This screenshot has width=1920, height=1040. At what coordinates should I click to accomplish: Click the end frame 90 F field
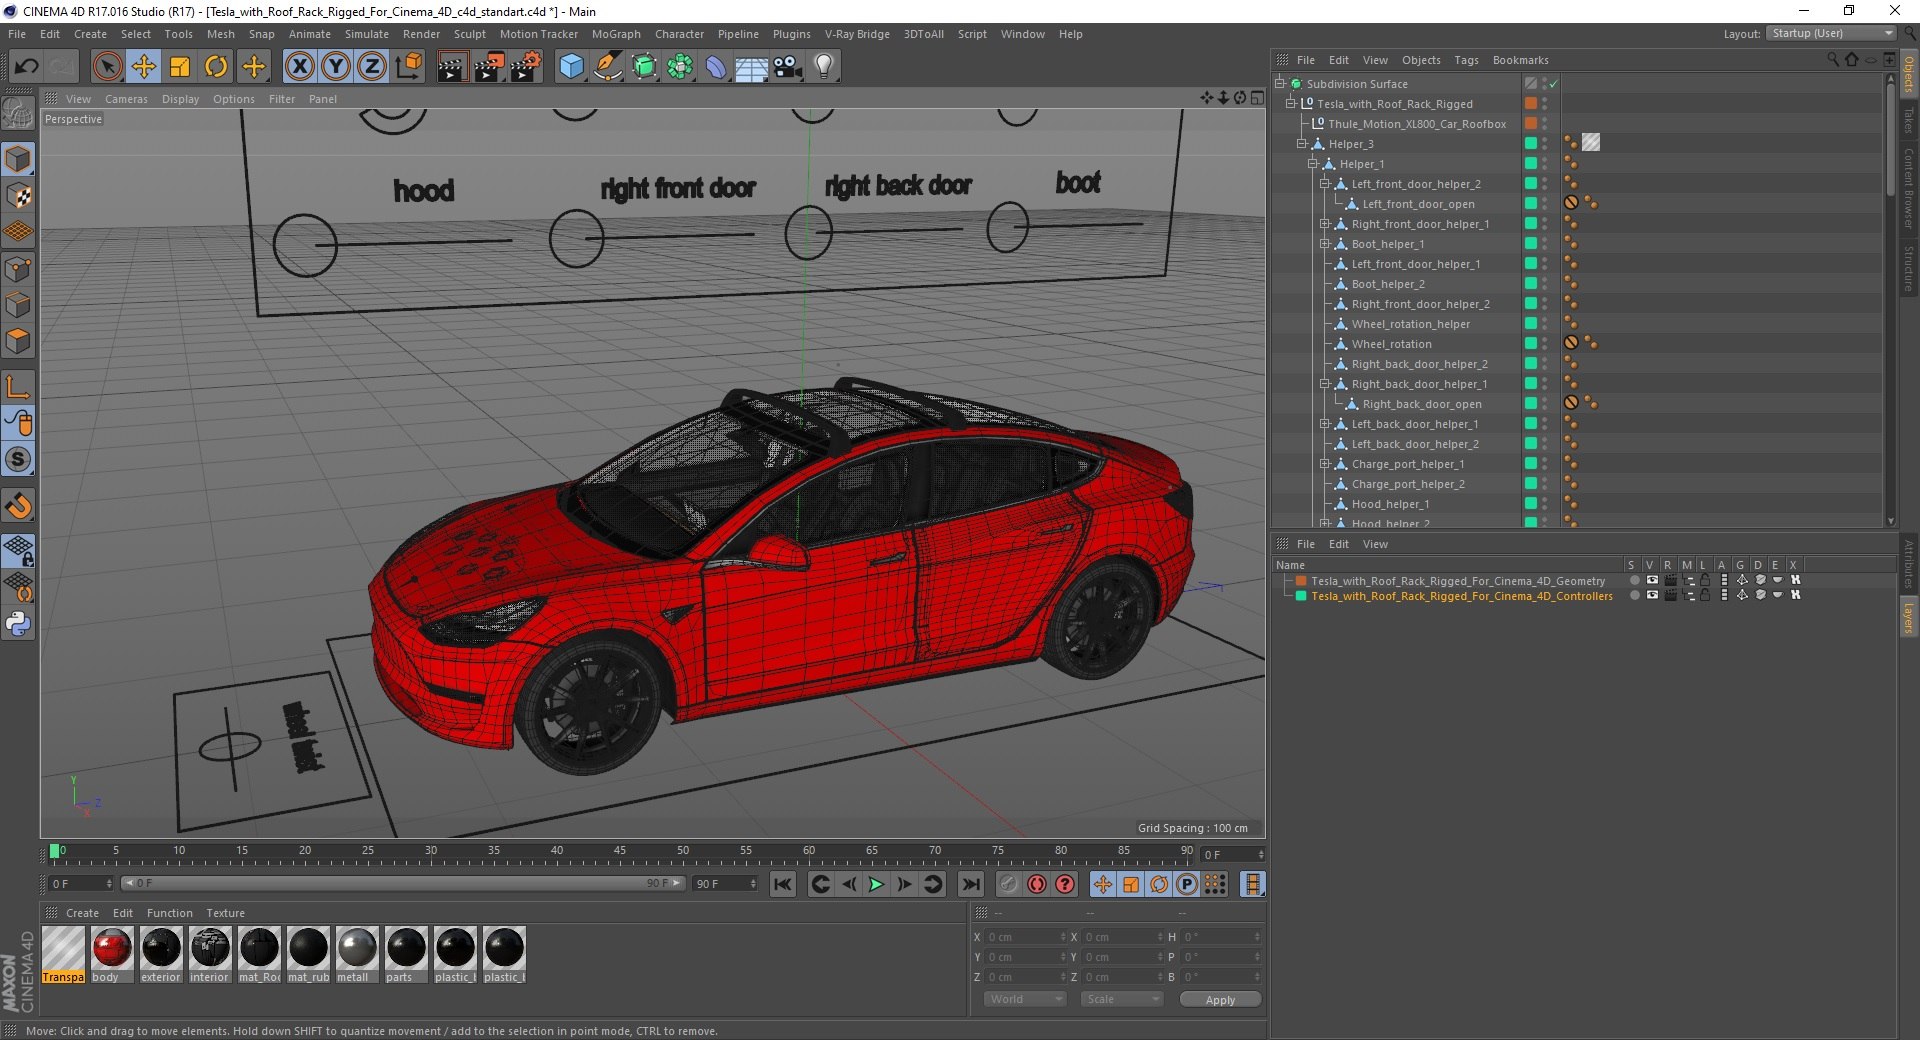724,884
